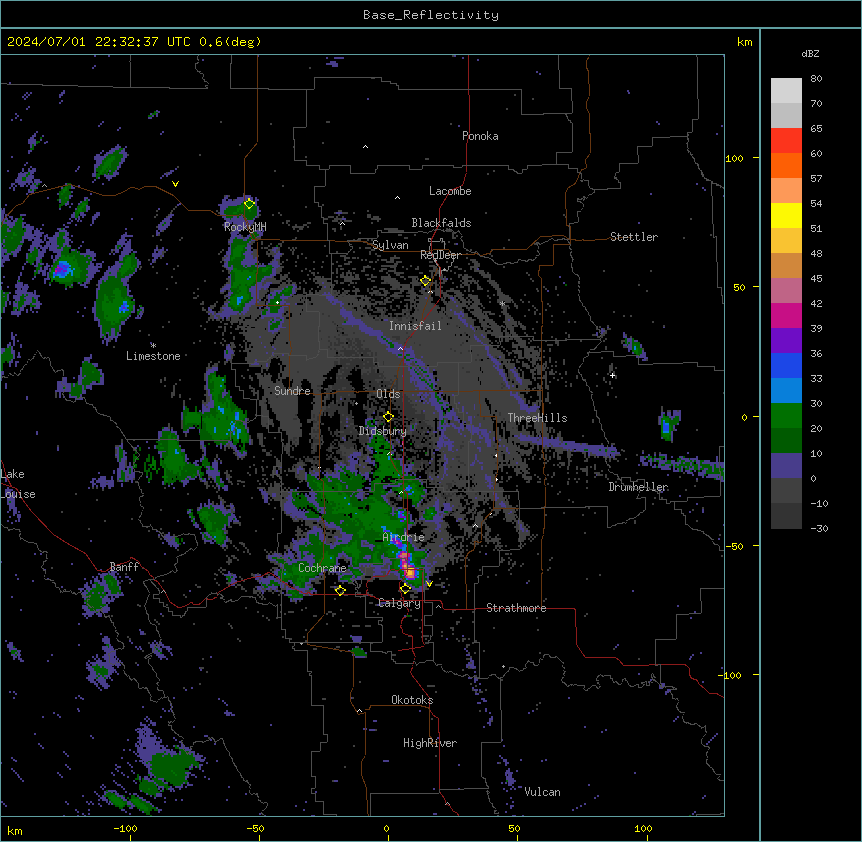Click the yellow V marker northwest of RockyMH

coord(175,184)
